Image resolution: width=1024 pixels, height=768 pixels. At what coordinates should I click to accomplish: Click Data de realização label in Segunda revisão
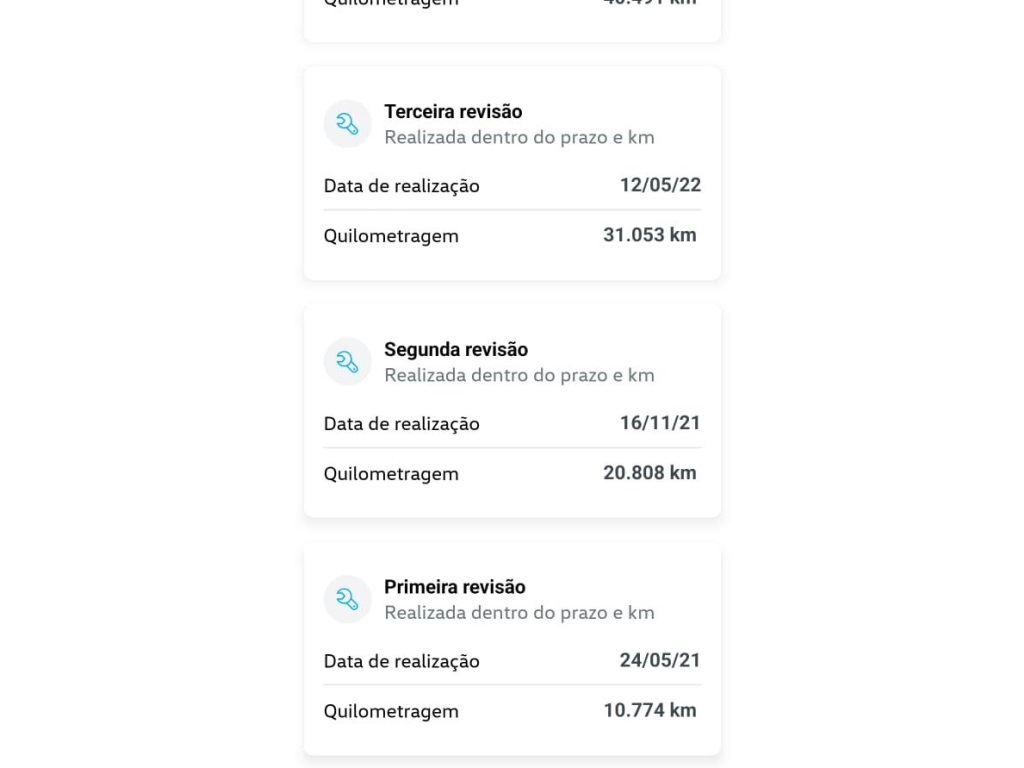pos(402,424)
